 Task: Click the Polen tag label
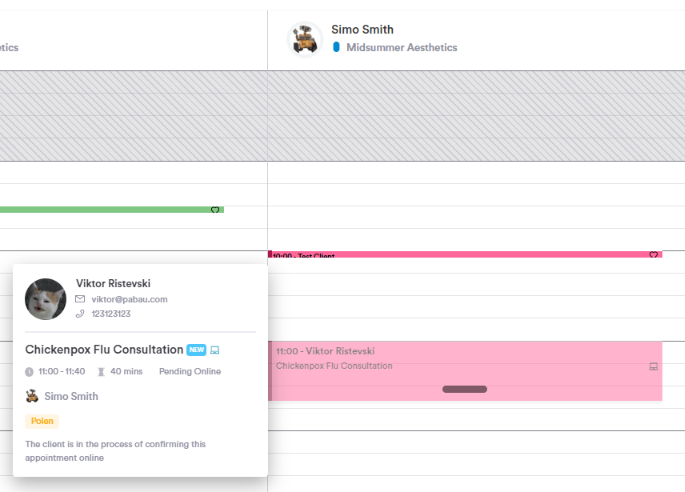click(x=42, y=421)
